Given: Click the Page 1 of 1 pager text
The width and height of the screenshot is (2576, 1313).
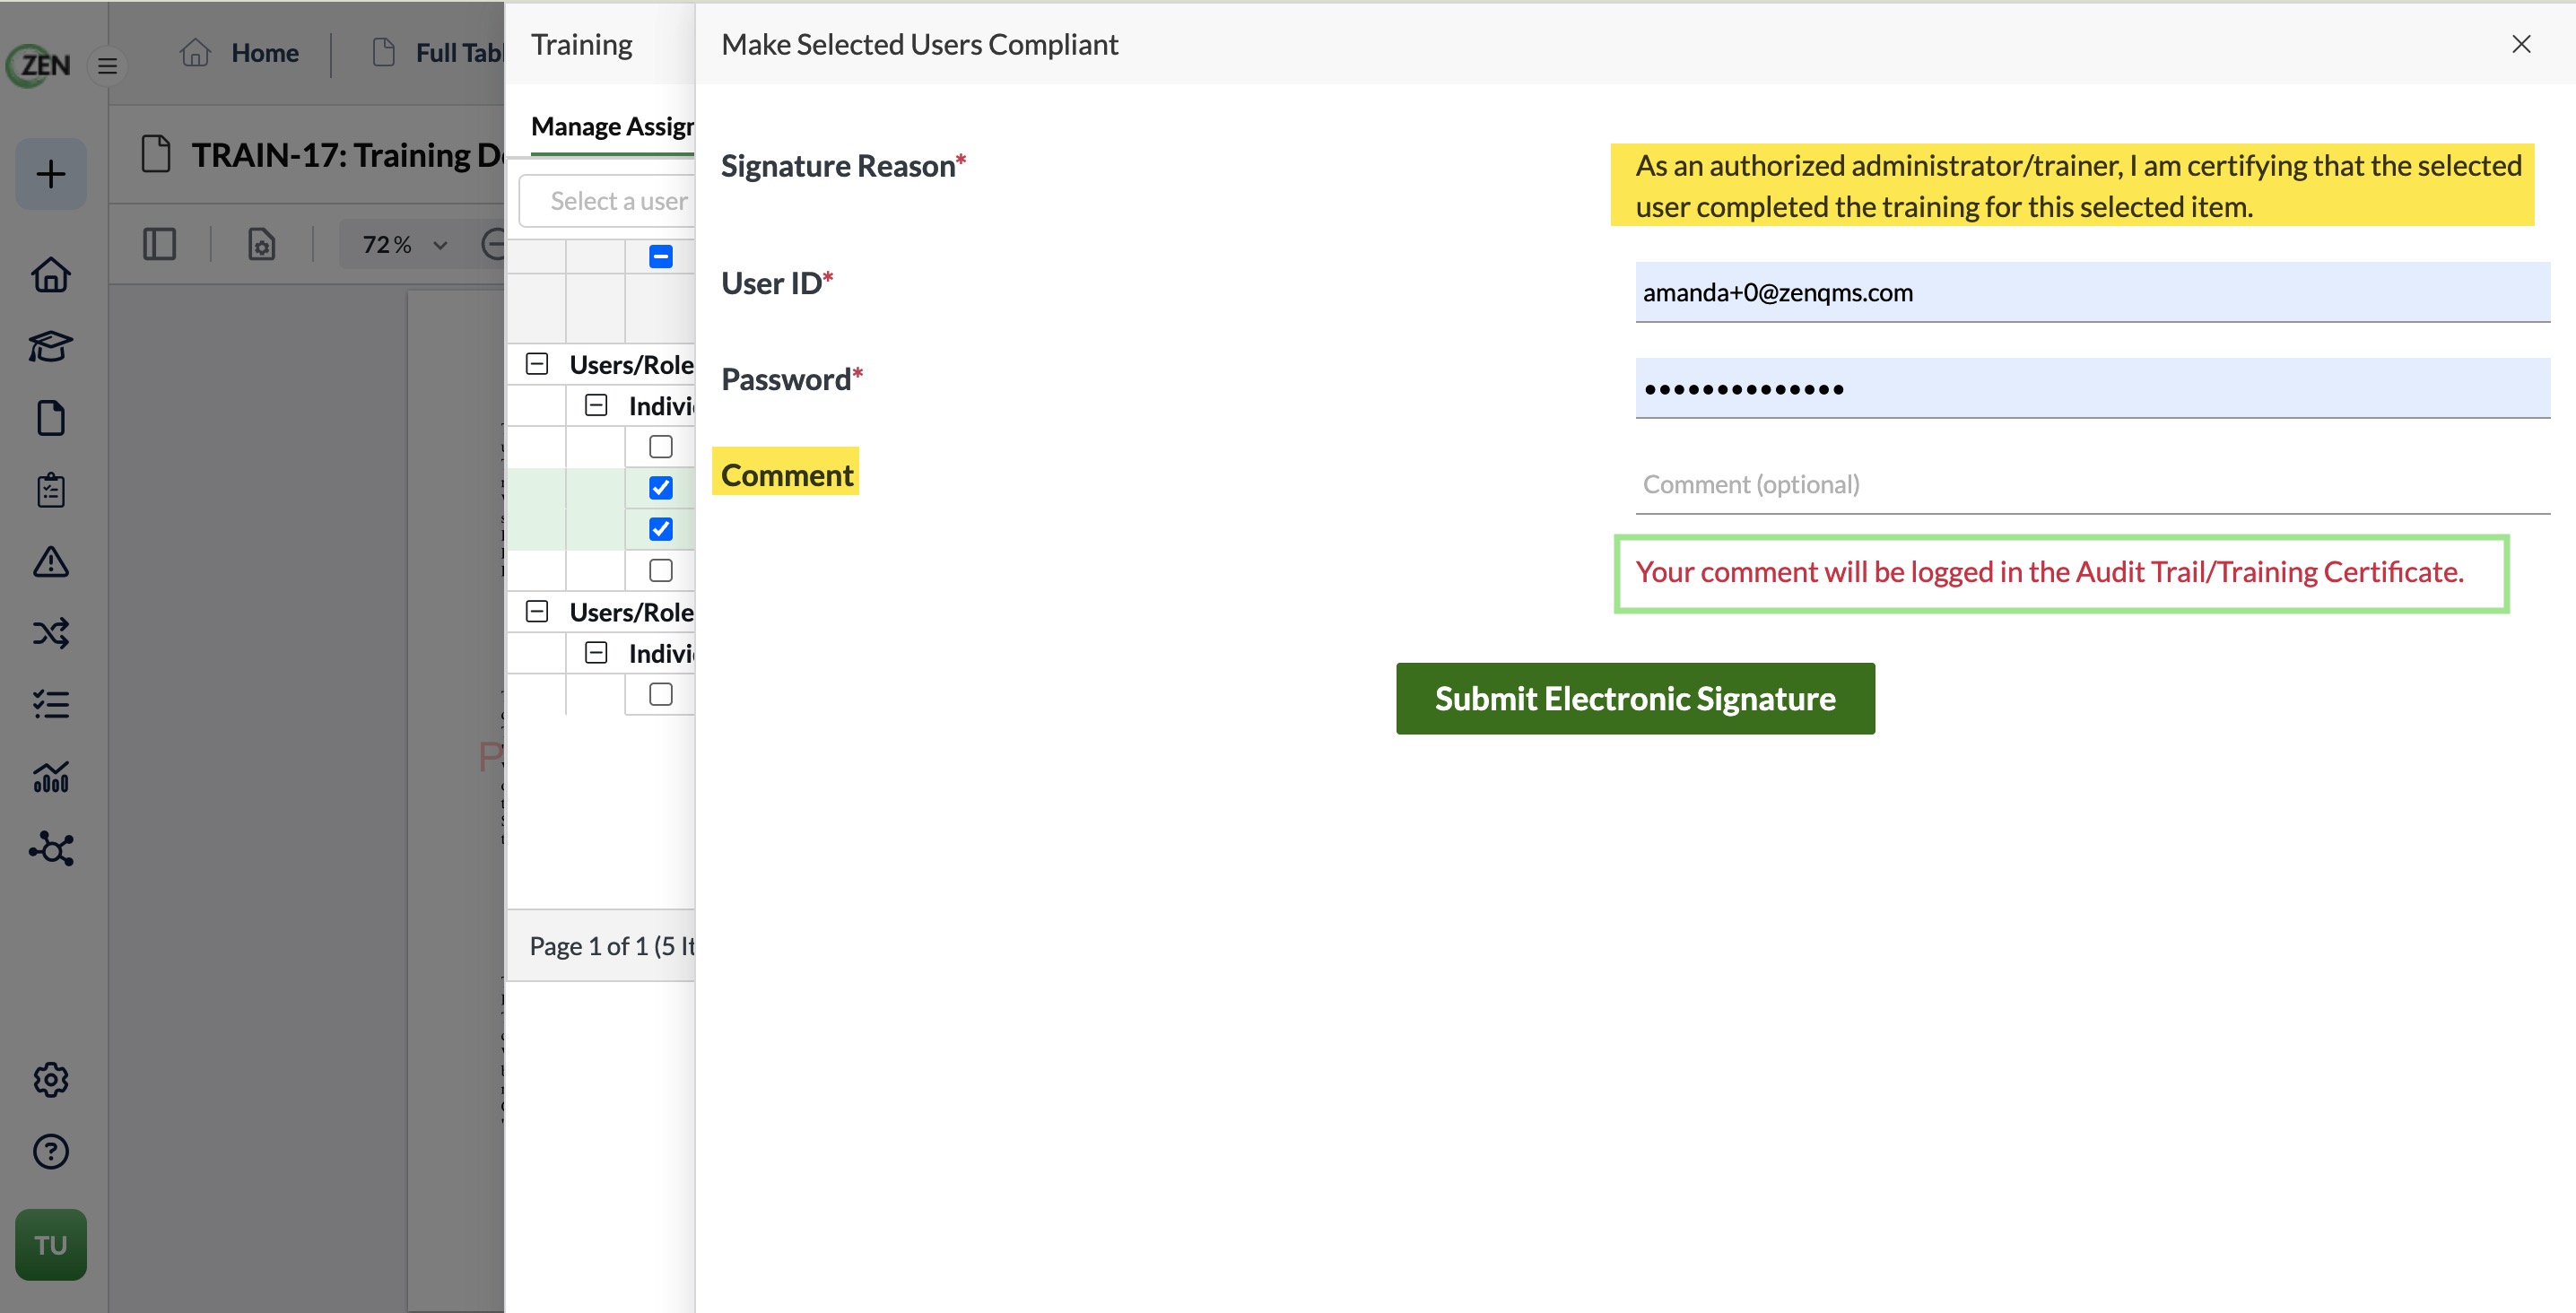Looking at the screenshot, I should click(x=612, y=946).
